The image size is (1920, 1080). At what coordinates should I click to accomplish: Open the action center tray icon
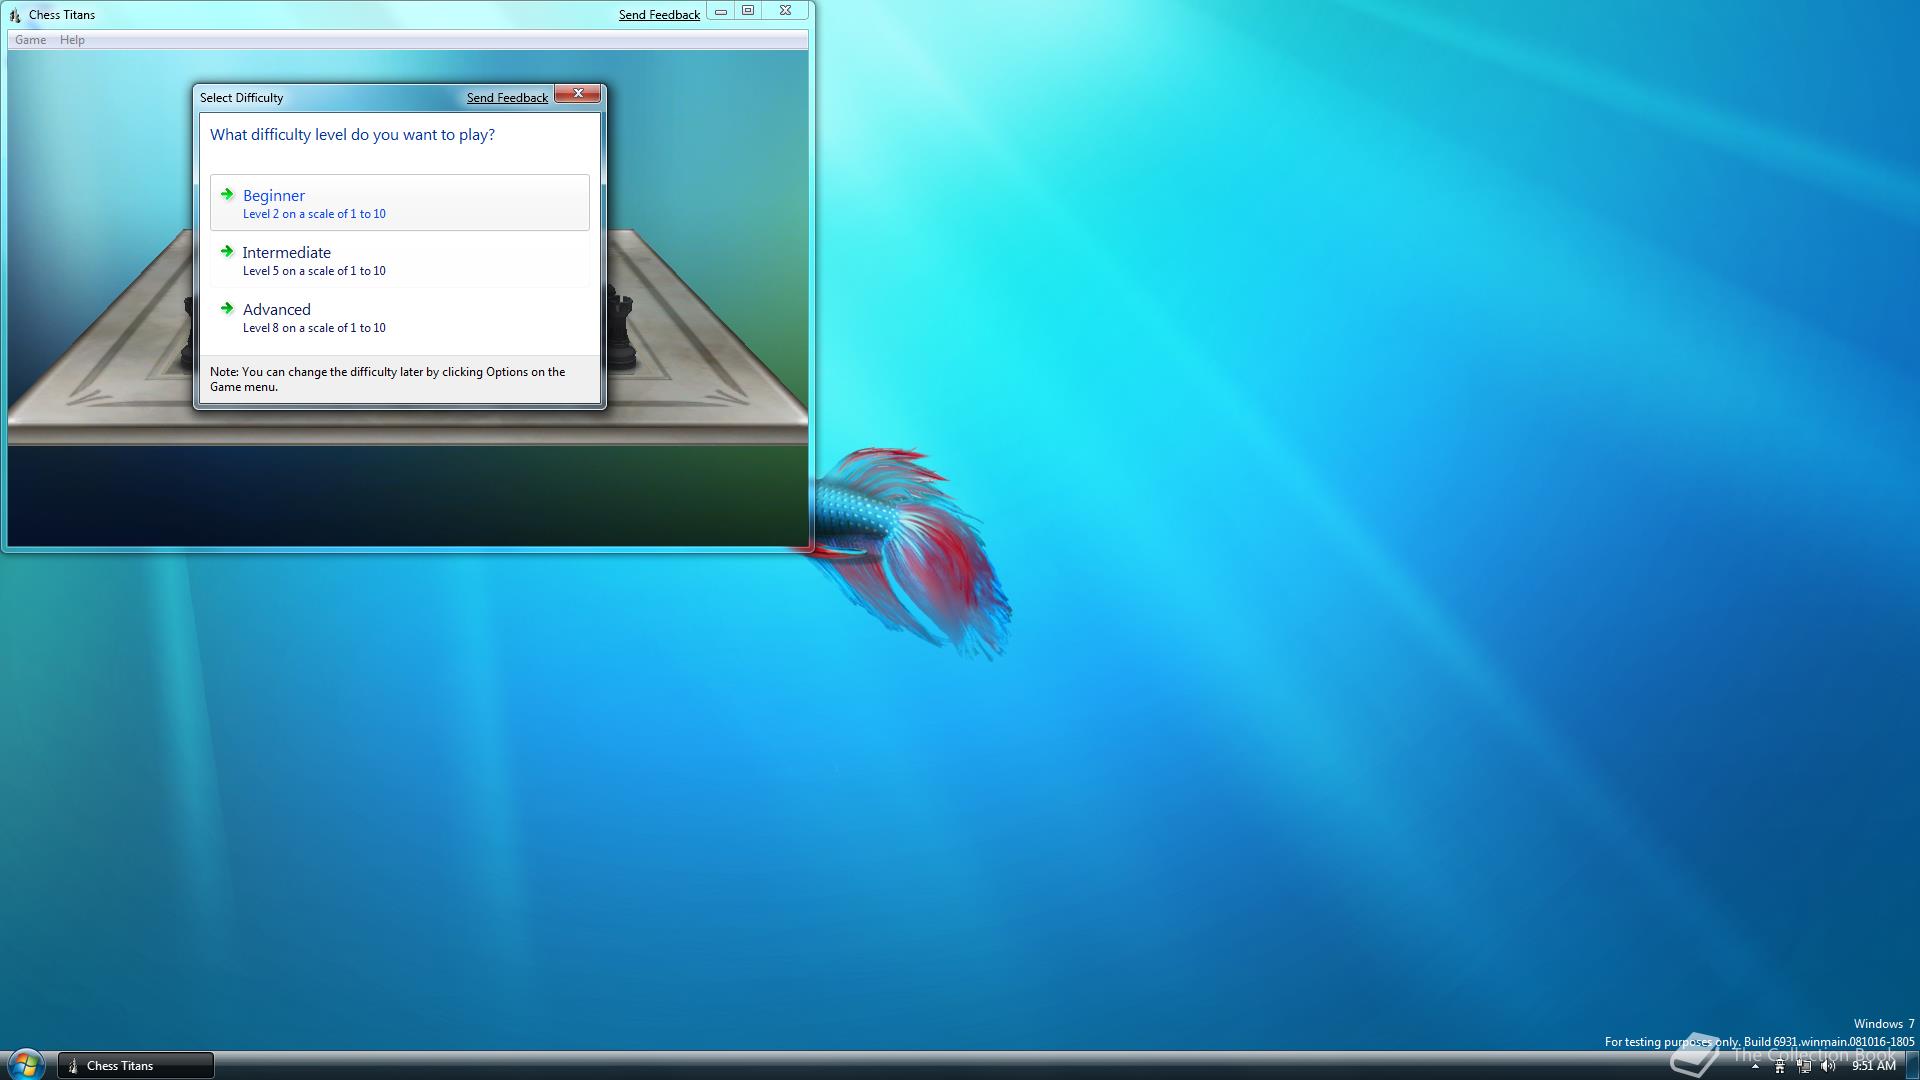tap(1779, 1067)
